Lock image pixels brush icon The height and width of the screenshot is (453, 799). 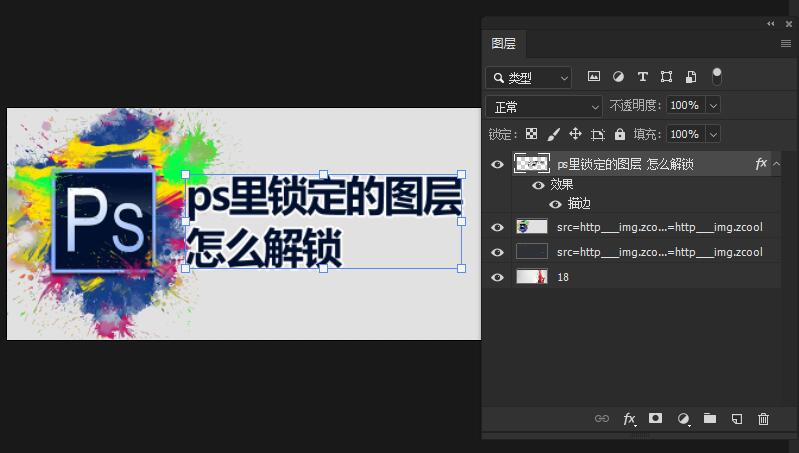(x=553, y=134)
